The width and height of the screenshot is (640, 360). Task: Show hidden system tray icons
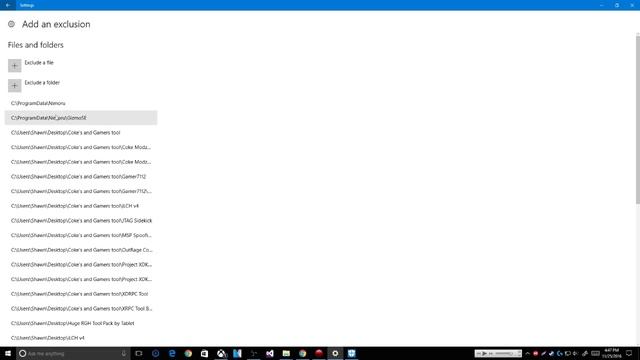pyautogui.click(x=528, y=353)
